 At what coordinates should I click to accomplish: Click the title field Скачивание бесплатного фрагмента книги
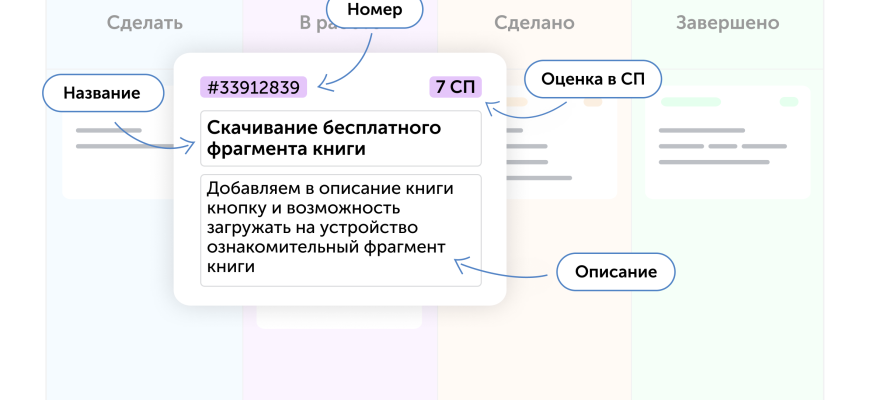pos(340,139)
